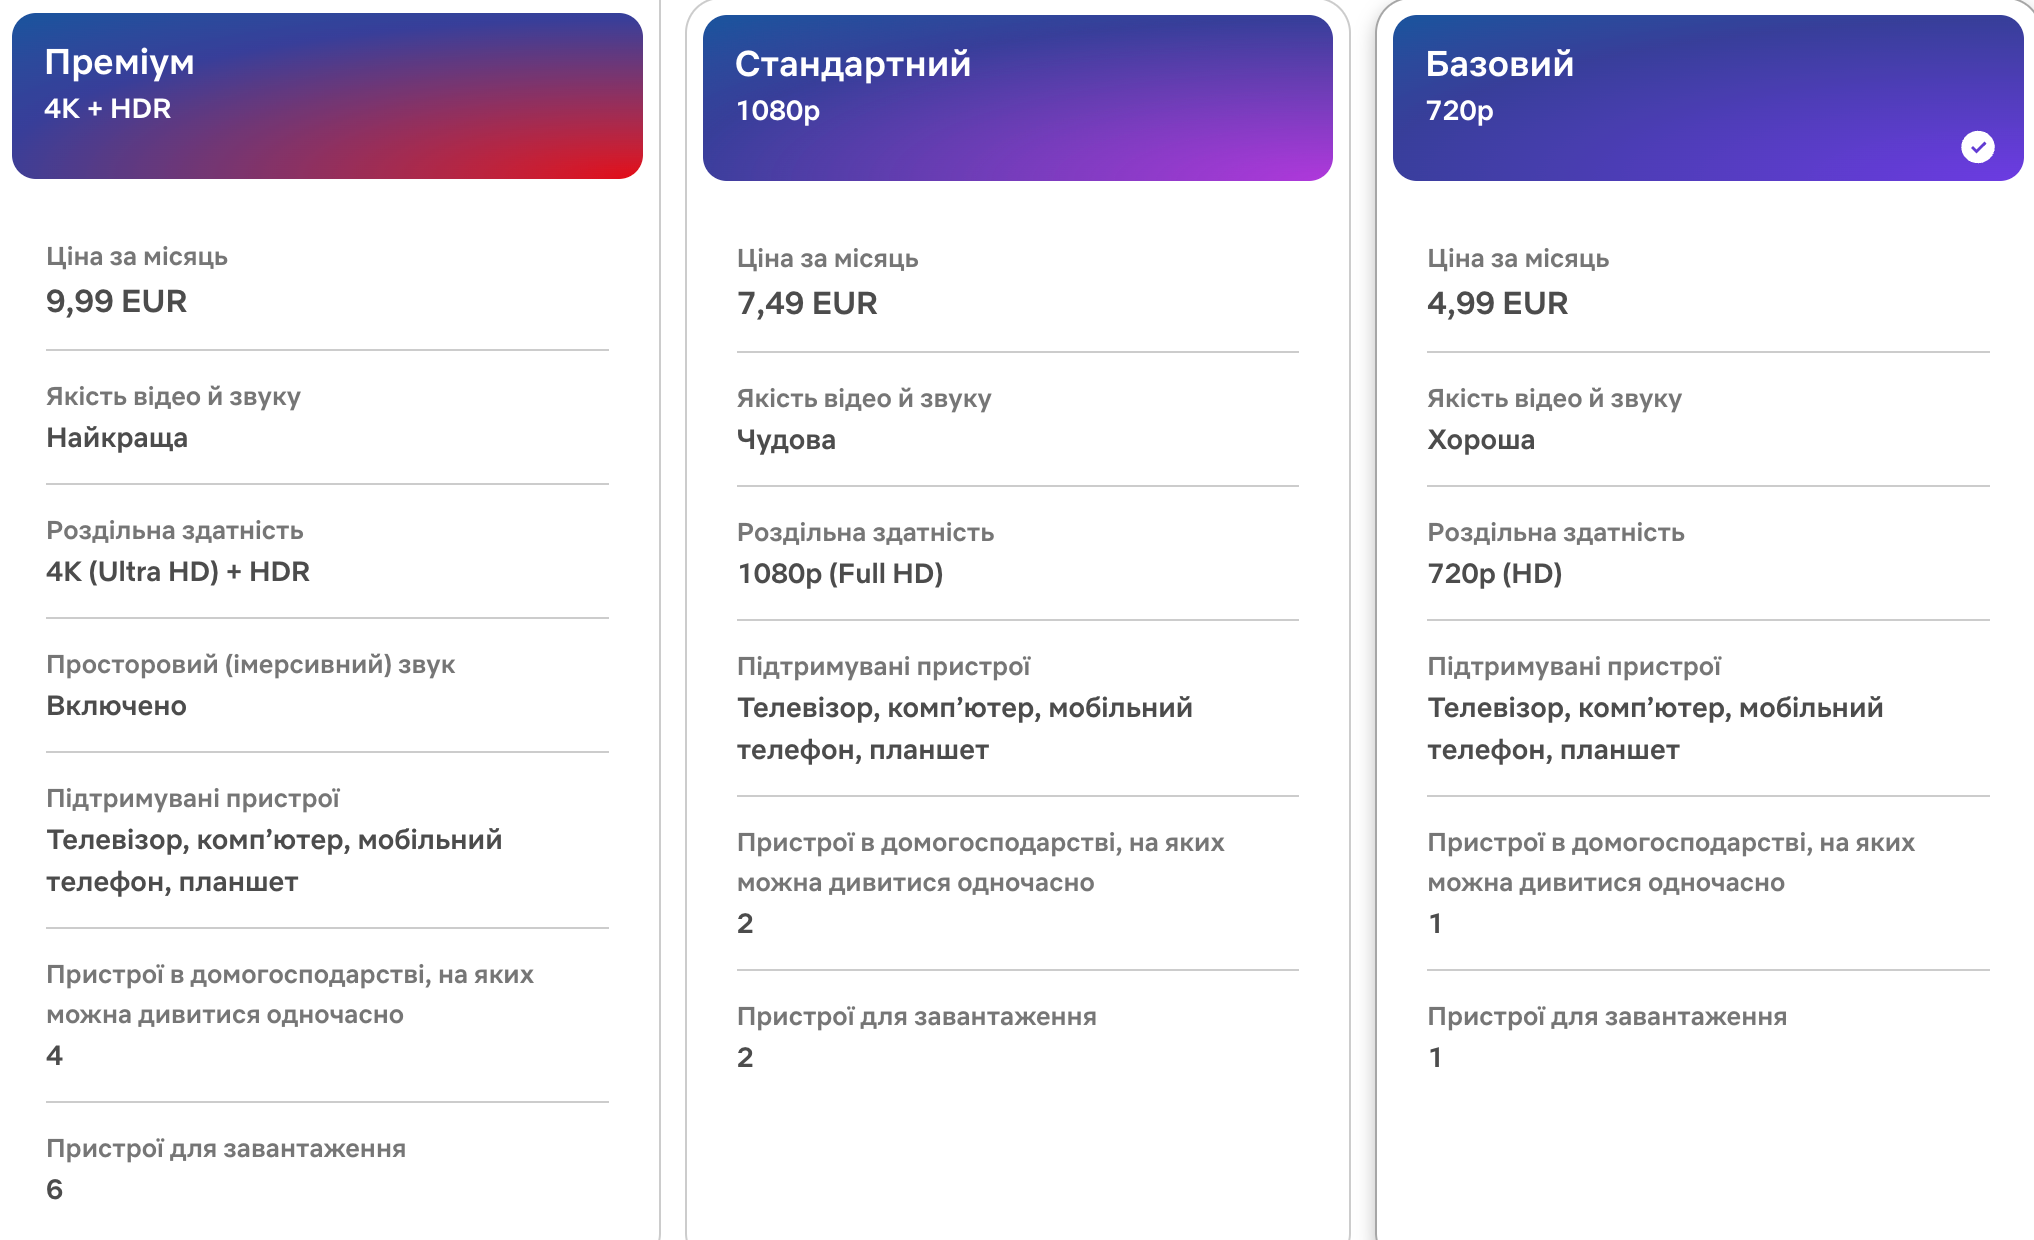Image resolution: width=2034 pixels, height=1240 pixels.
Task: Select the Преміум plan card header
Action: tap(327, 96)
